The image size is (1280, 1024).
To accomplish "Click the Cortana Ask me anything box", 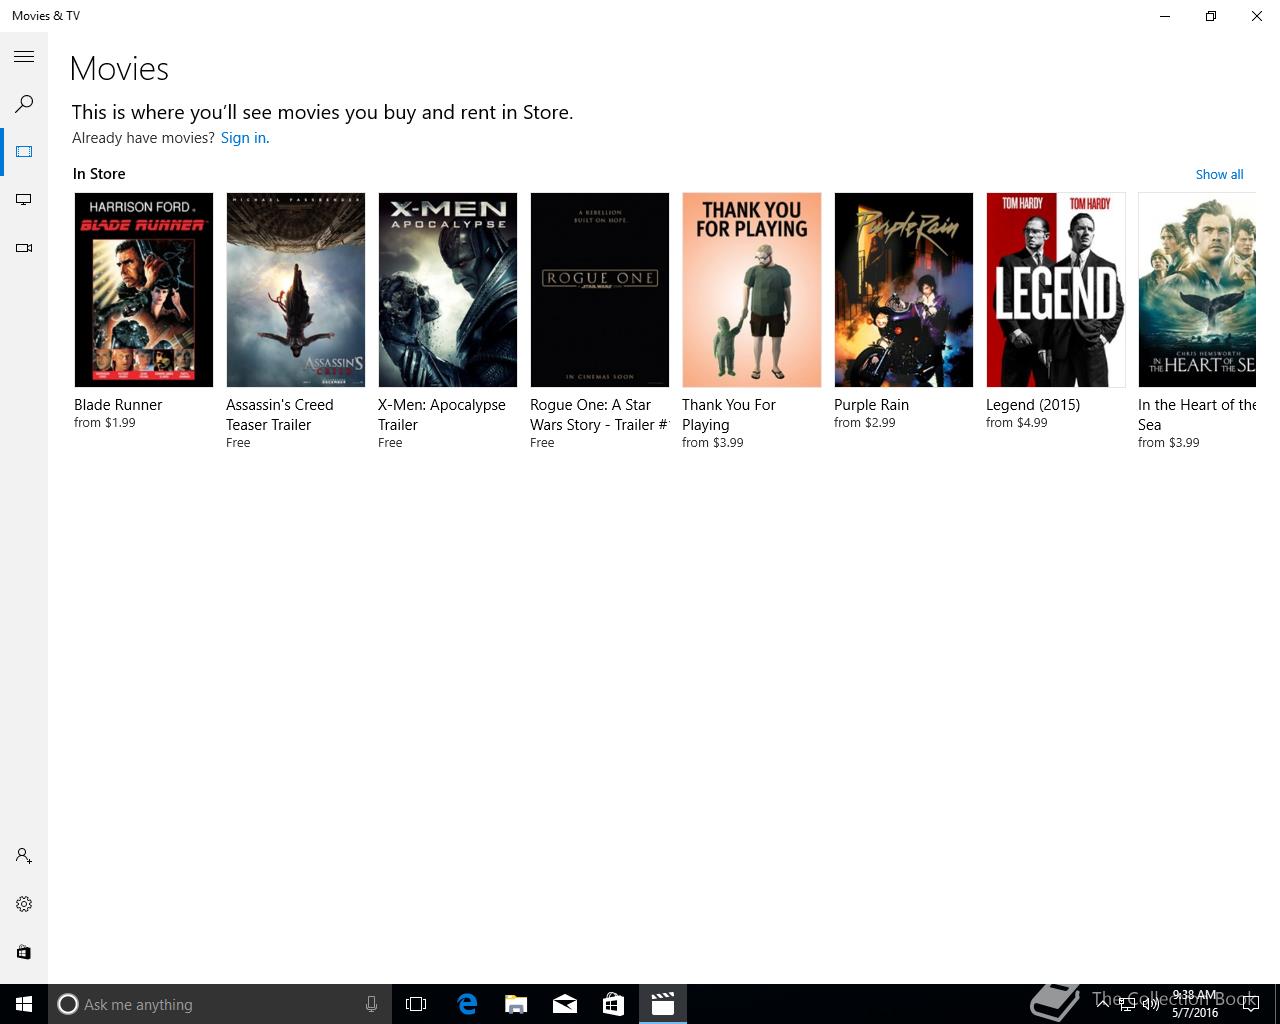I will (x=220, y=1004).
